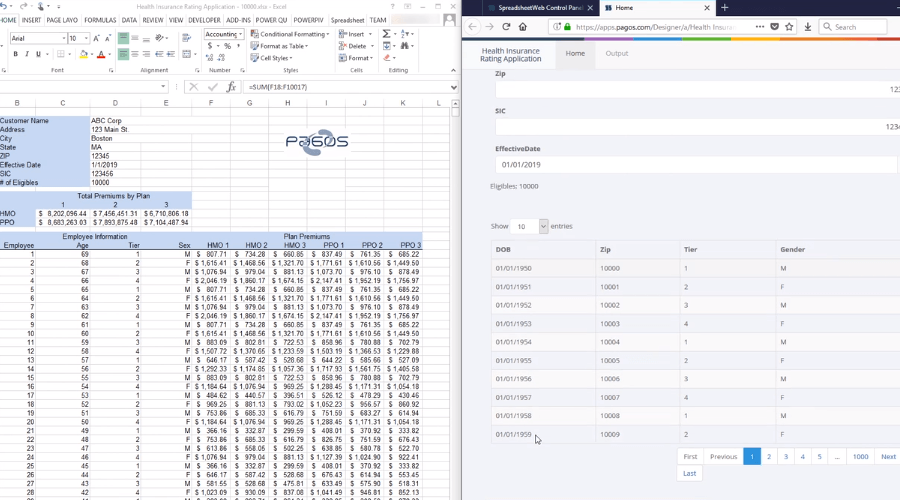Viewport: 900px width, 500px height.
Task: Click the EffectiveDate input field
Action: pos(697,165)
